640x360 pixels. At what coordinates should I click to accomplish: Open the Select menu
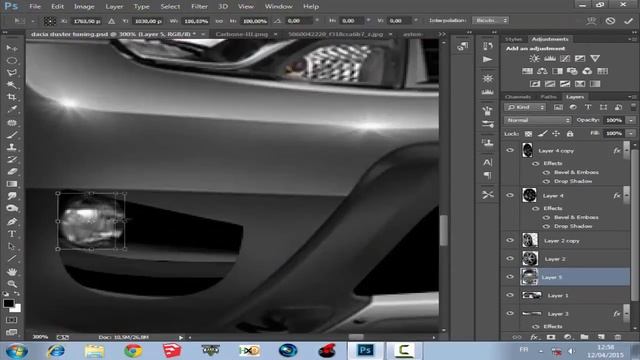170,7
